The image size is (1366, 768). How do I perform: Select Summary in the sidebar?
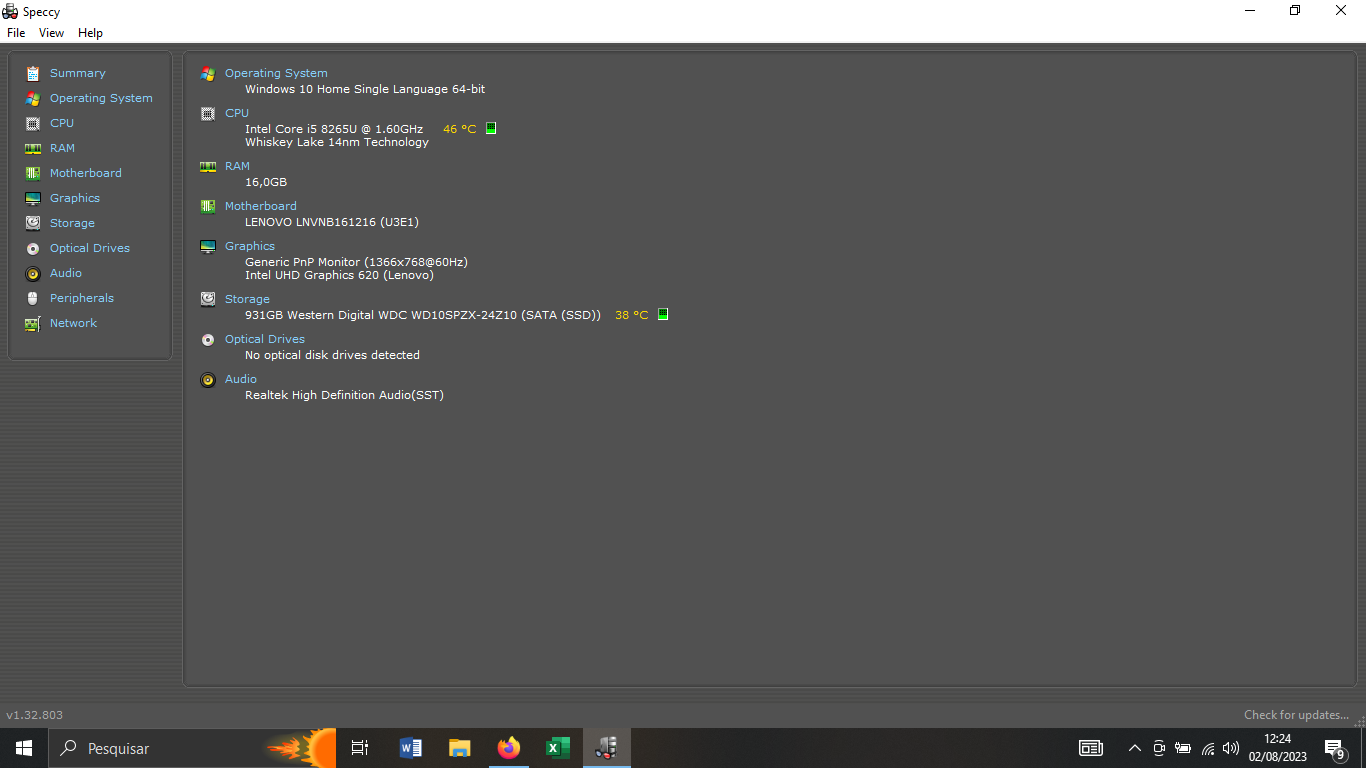[x=78, y=73]
